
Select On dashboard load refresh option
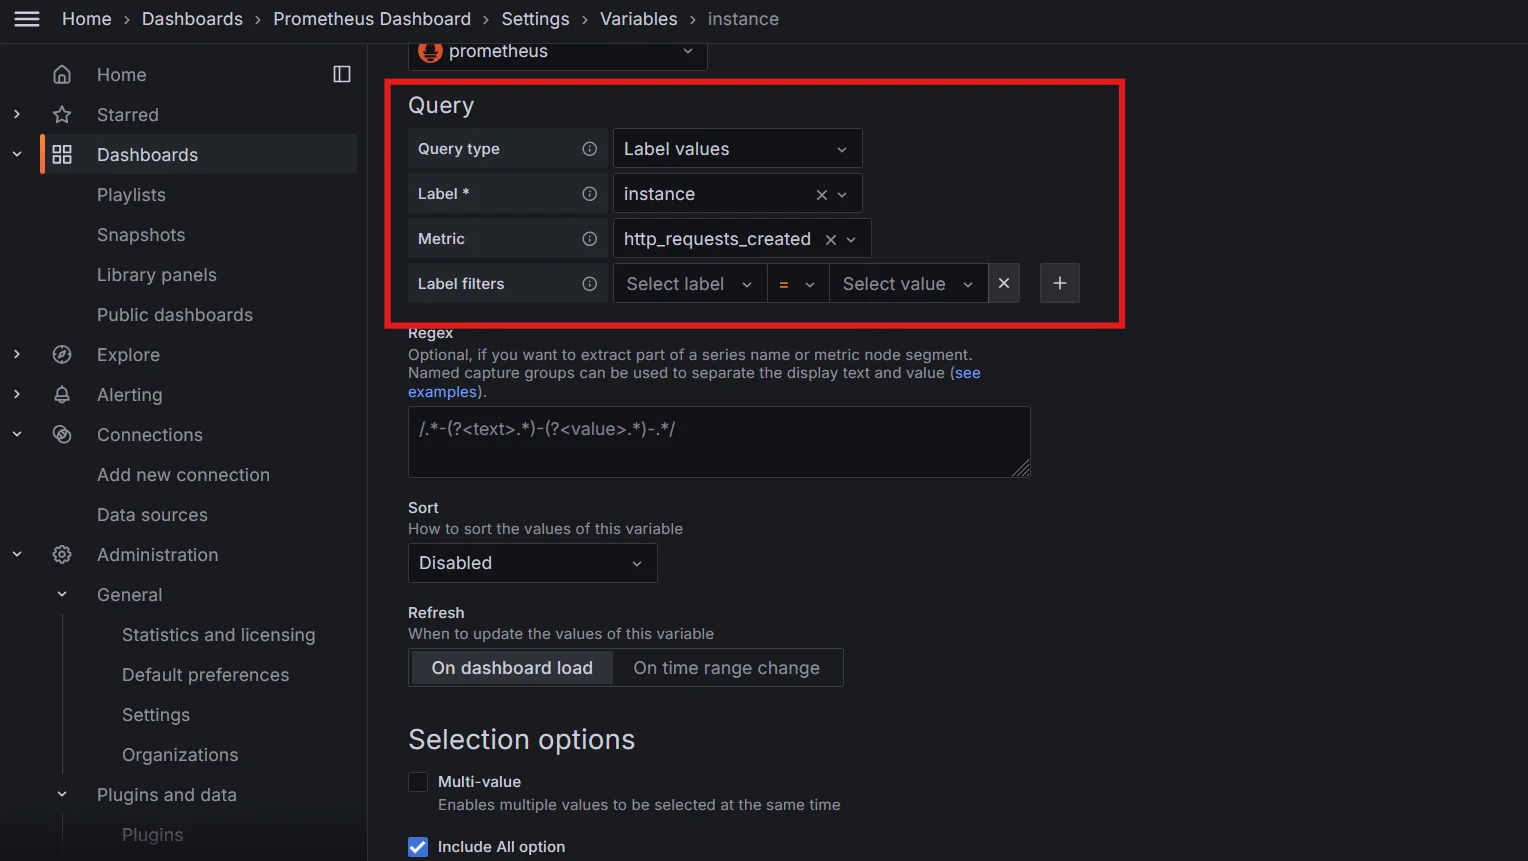click(512, 668)
